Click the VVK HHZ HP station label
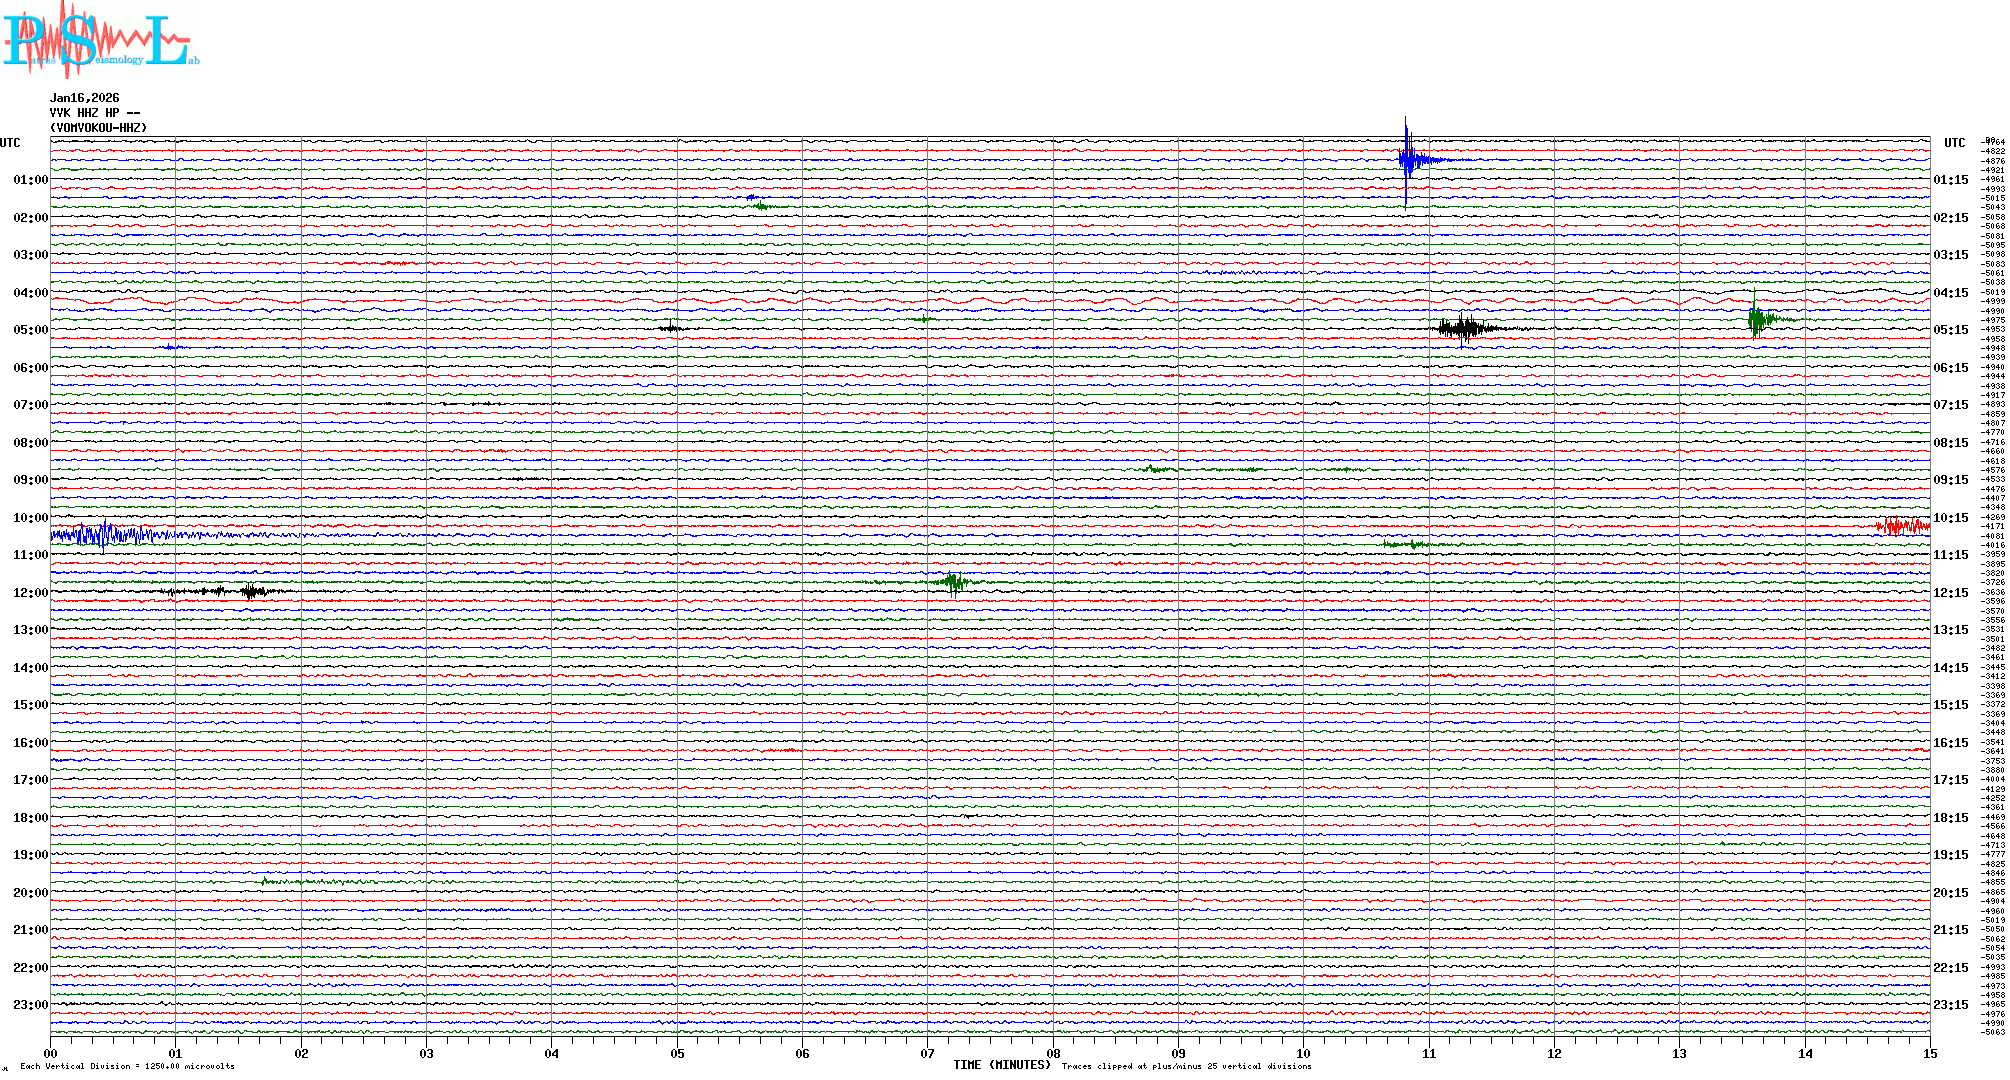The image size is (2010, 1080). pos(94,113)
